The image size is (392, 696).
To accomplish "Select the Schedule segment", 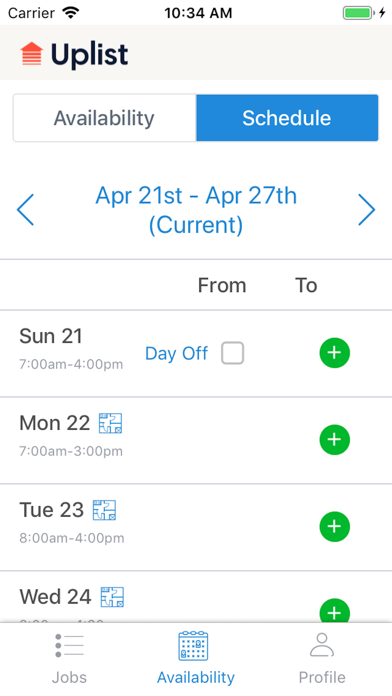I will tap(287, 118).
